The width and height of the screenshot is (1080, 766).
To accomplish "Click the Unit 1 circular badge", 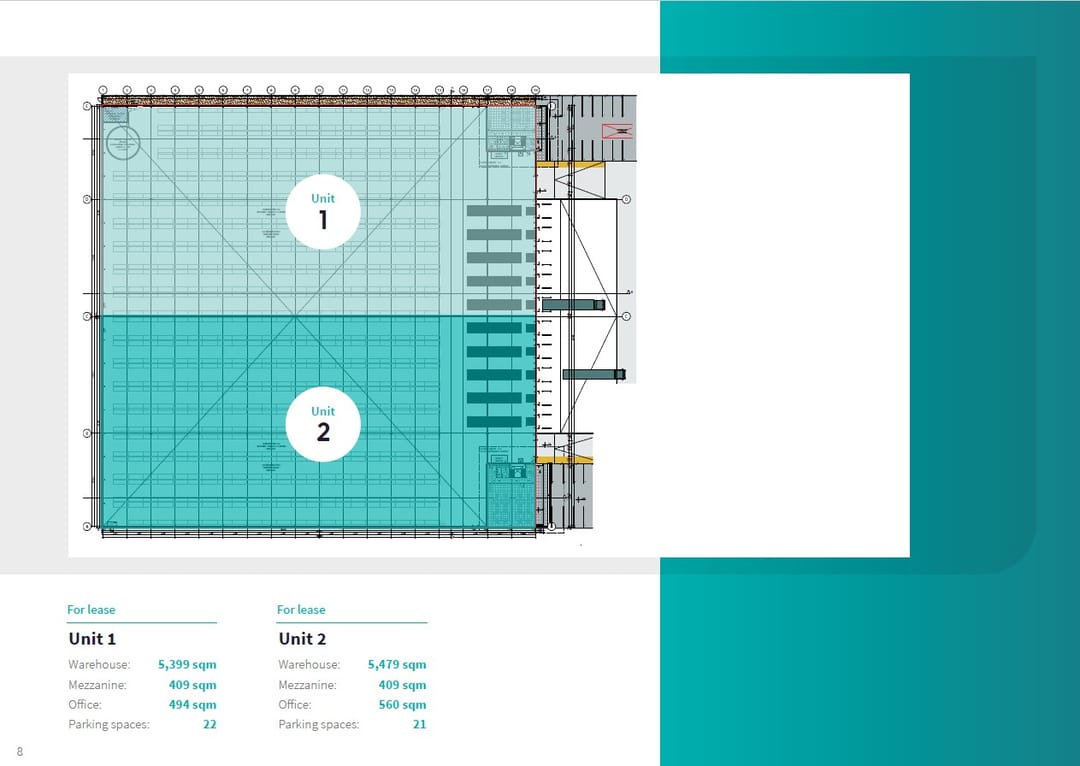I will coord(322,211).
